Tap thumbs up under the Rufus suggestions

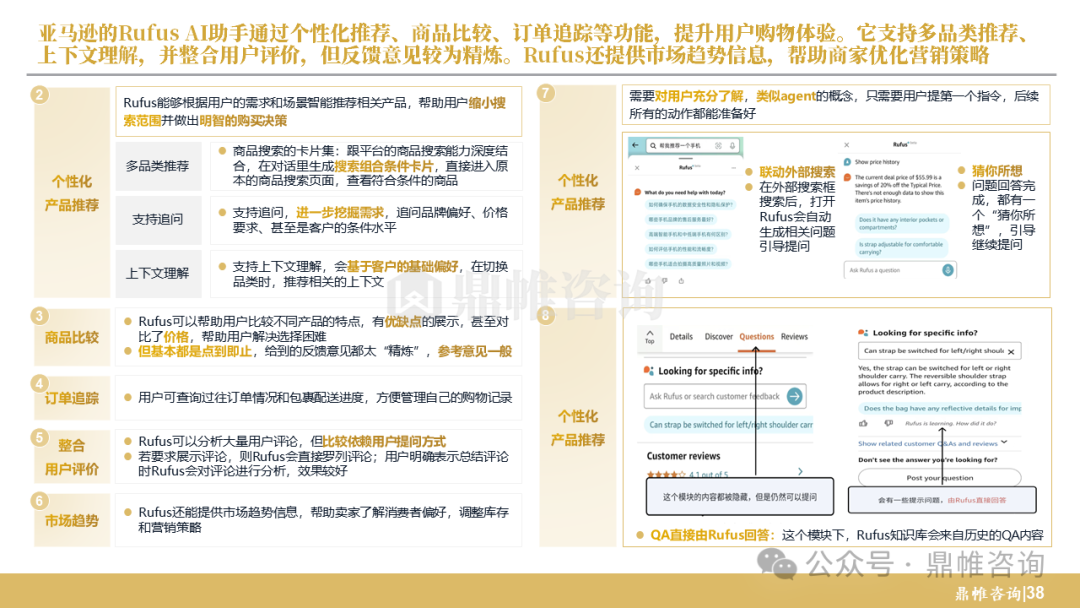coord(648,280)
